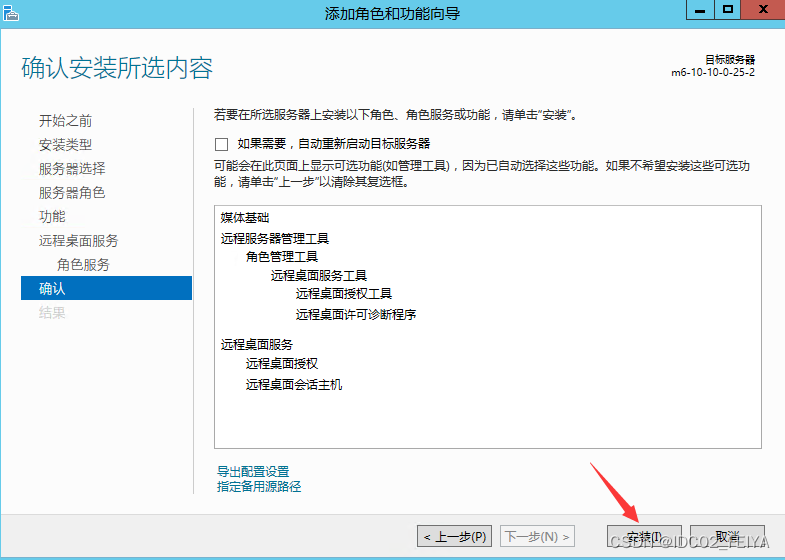Click the 取消 button
This screenshot has width=785, height=560.
coord(727,536)
